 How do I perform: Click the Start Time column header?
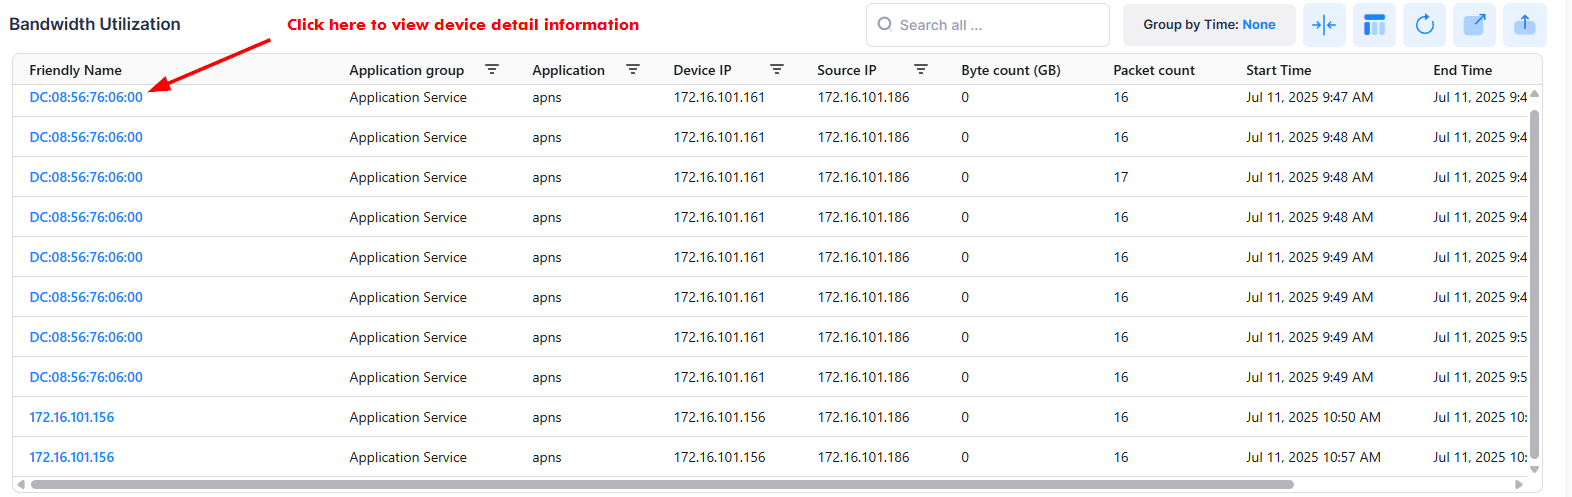coord(1278,70)
